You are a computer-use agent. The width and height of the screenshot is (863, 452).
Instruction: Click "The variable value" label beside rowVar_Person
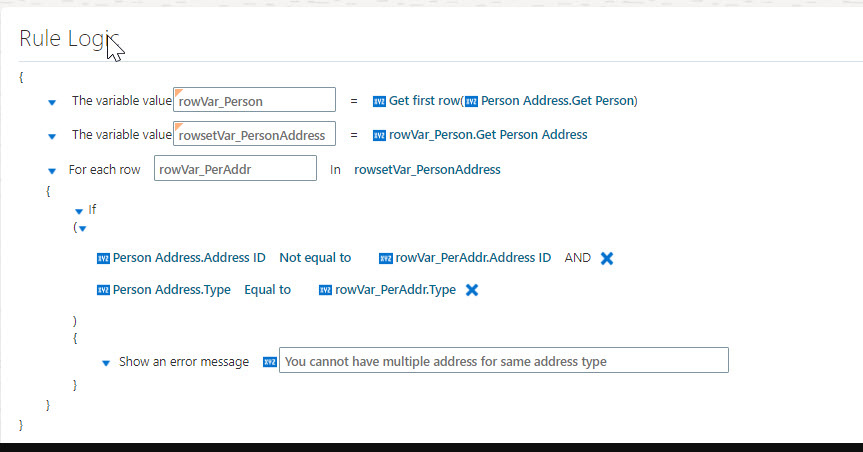(122, 101)
